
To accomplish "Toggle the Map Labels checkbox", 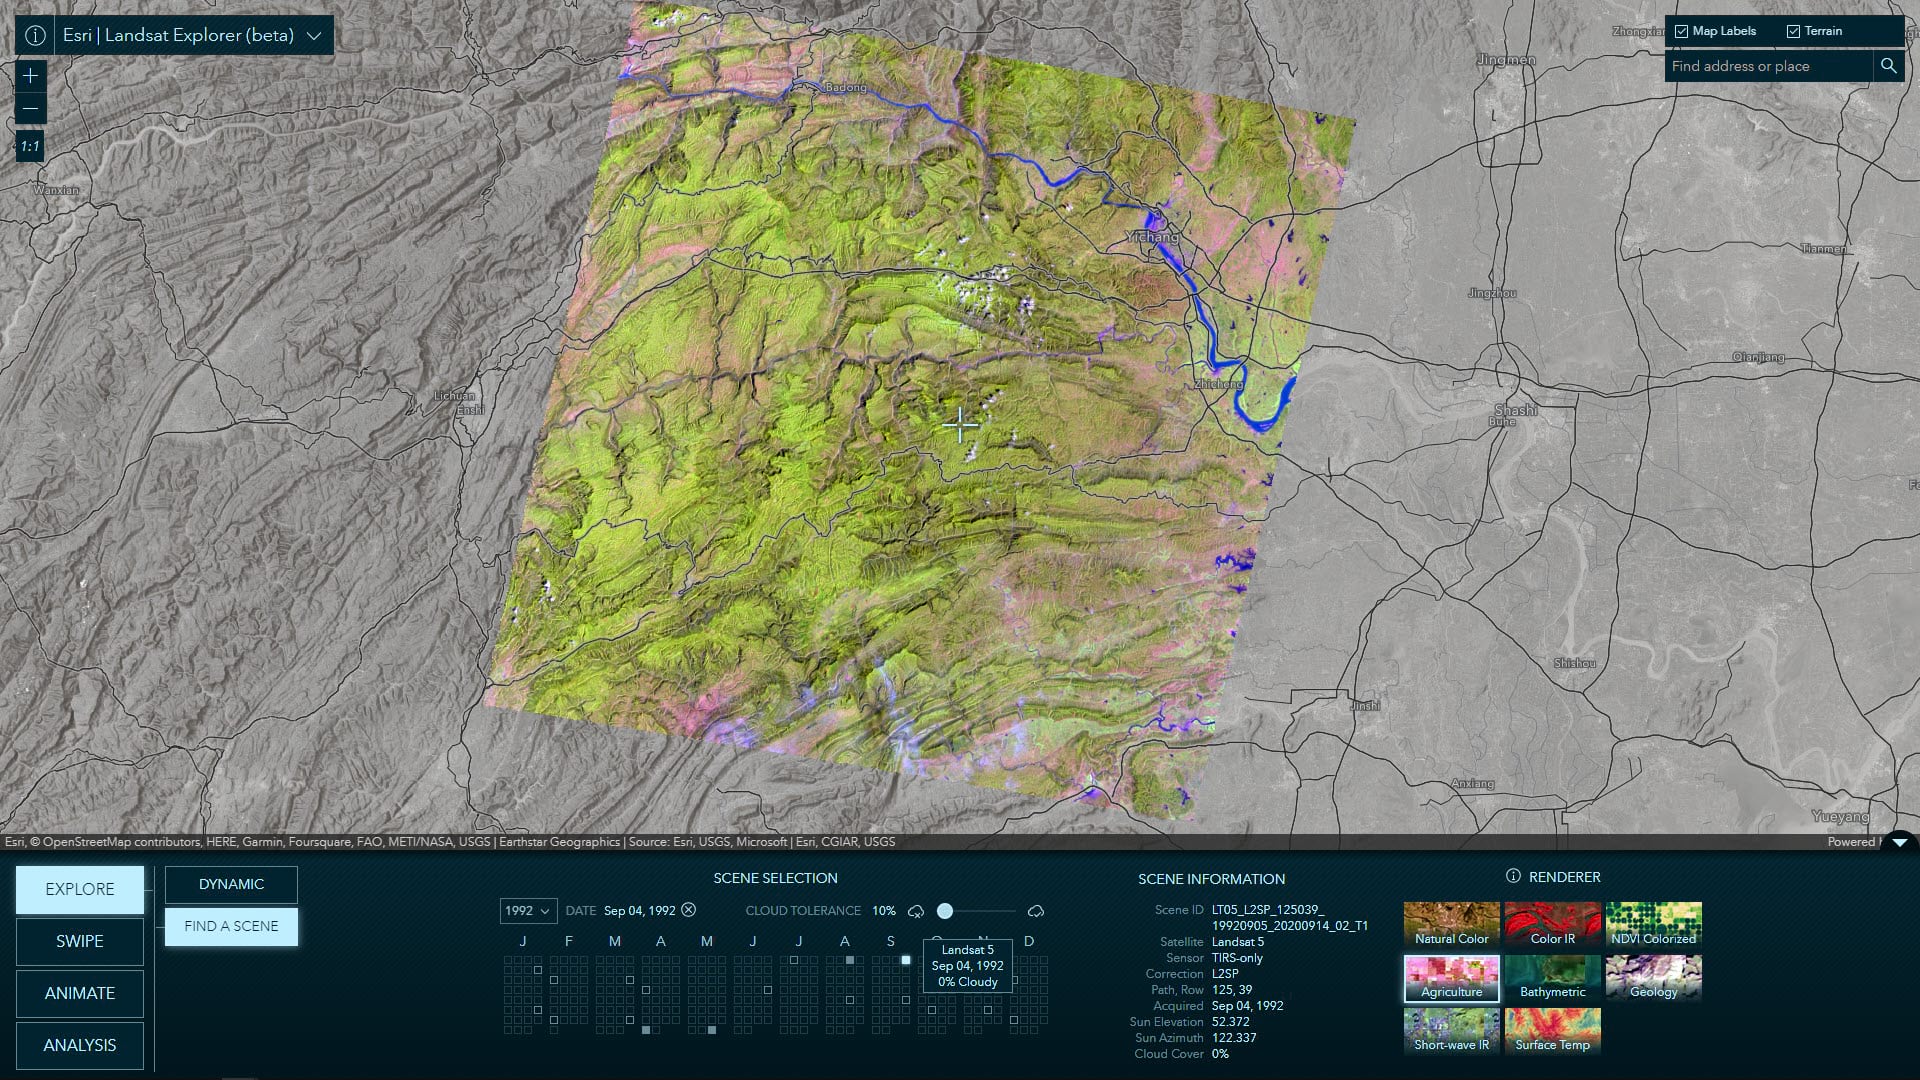I will pos(1681,31).
